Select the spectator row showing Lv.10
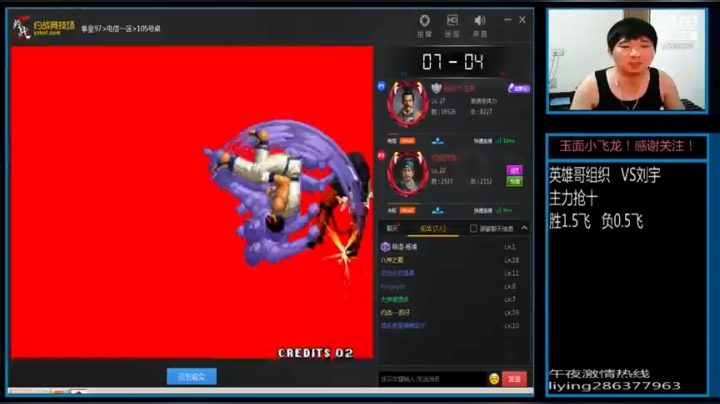The height and width of the screenshot is (404, 720). (452, 325)
